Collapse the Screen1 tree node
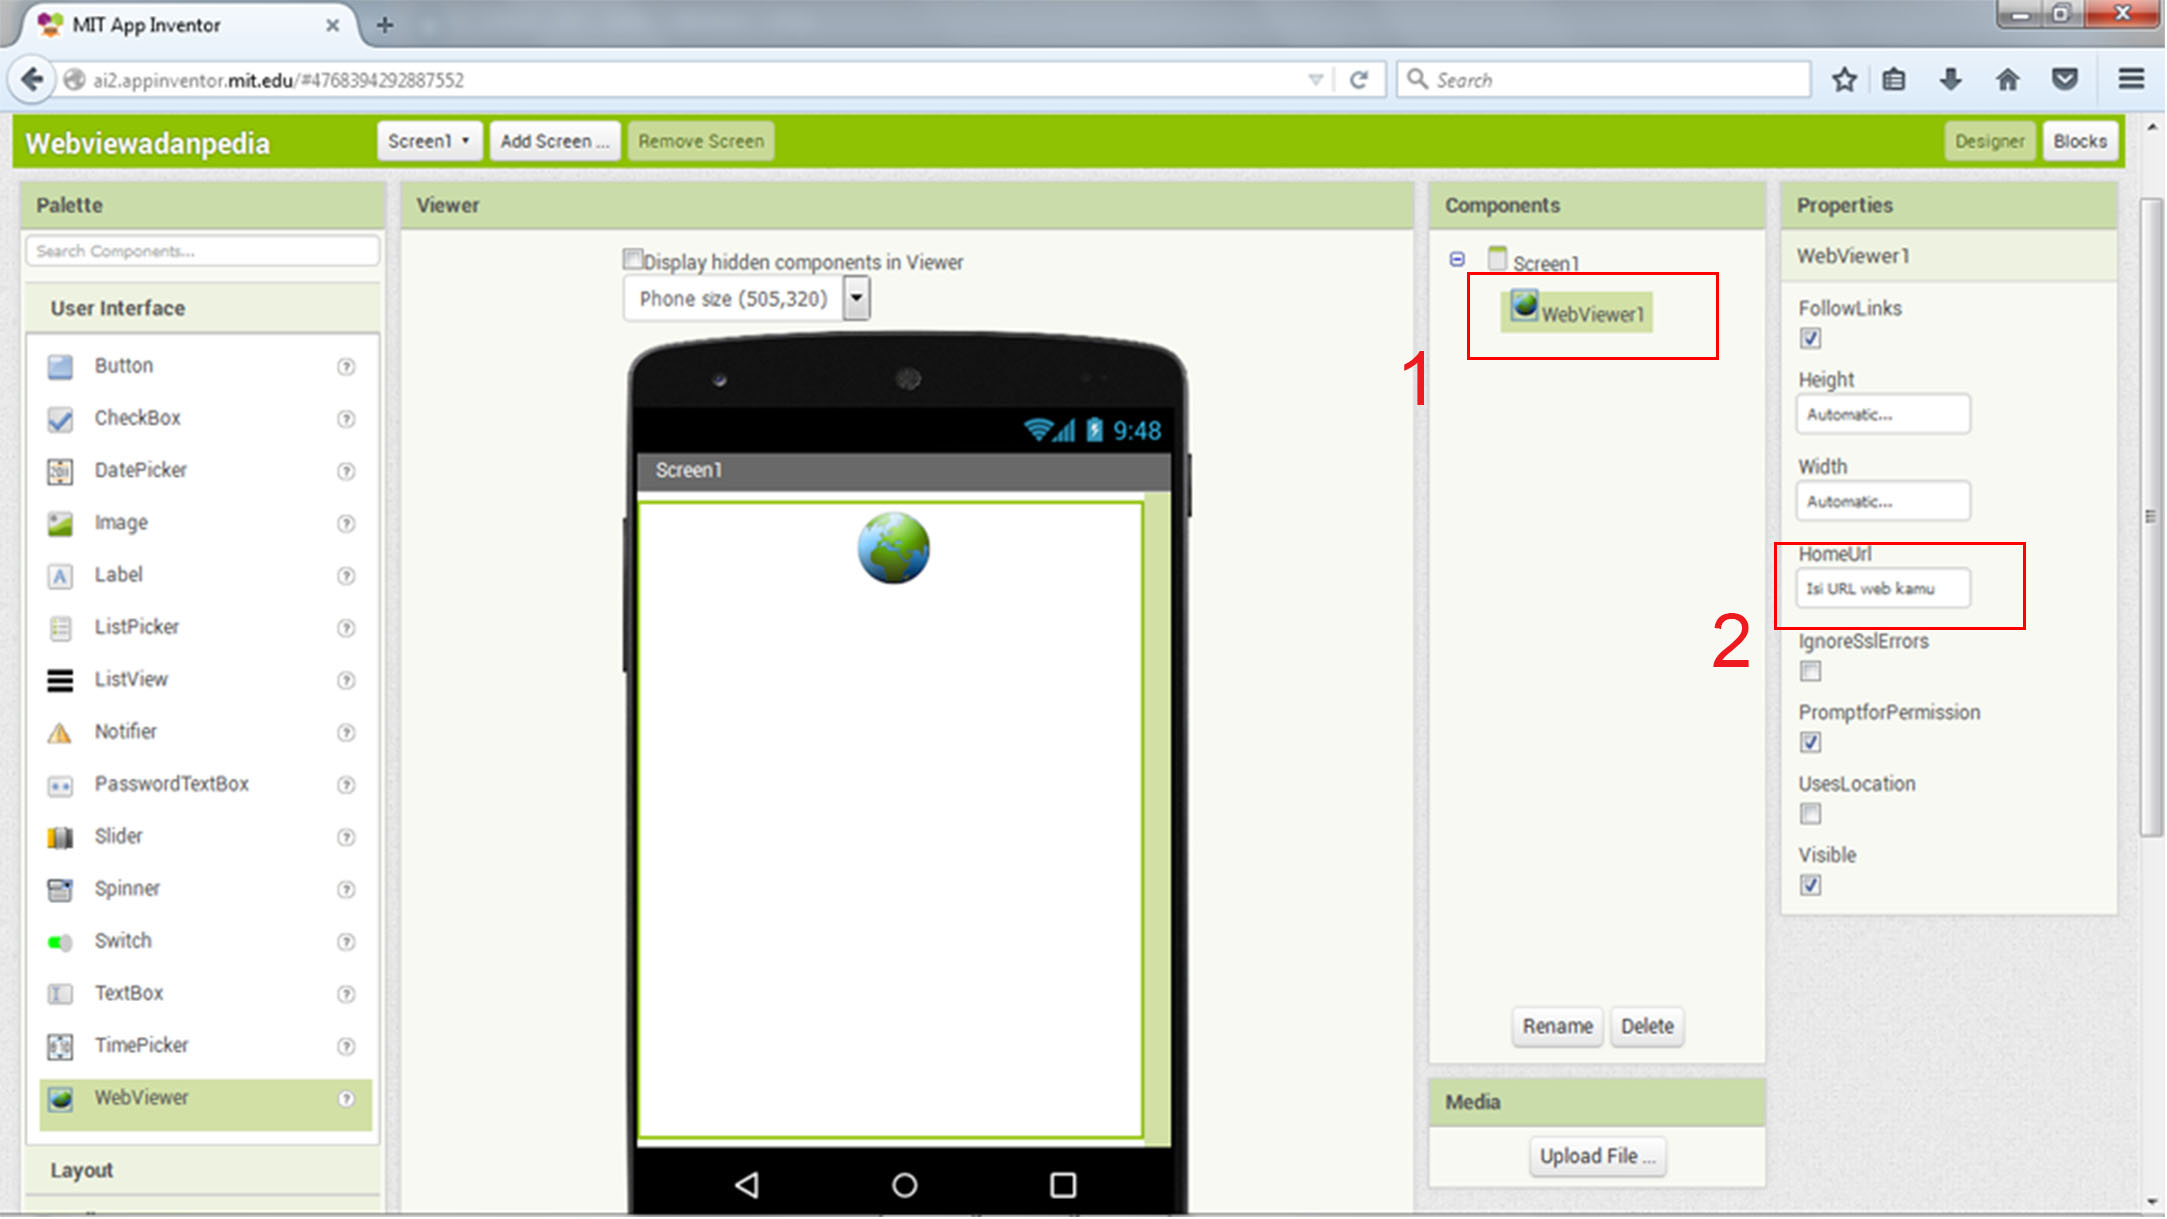The image size is (2167, 1219). (1457, 260)
